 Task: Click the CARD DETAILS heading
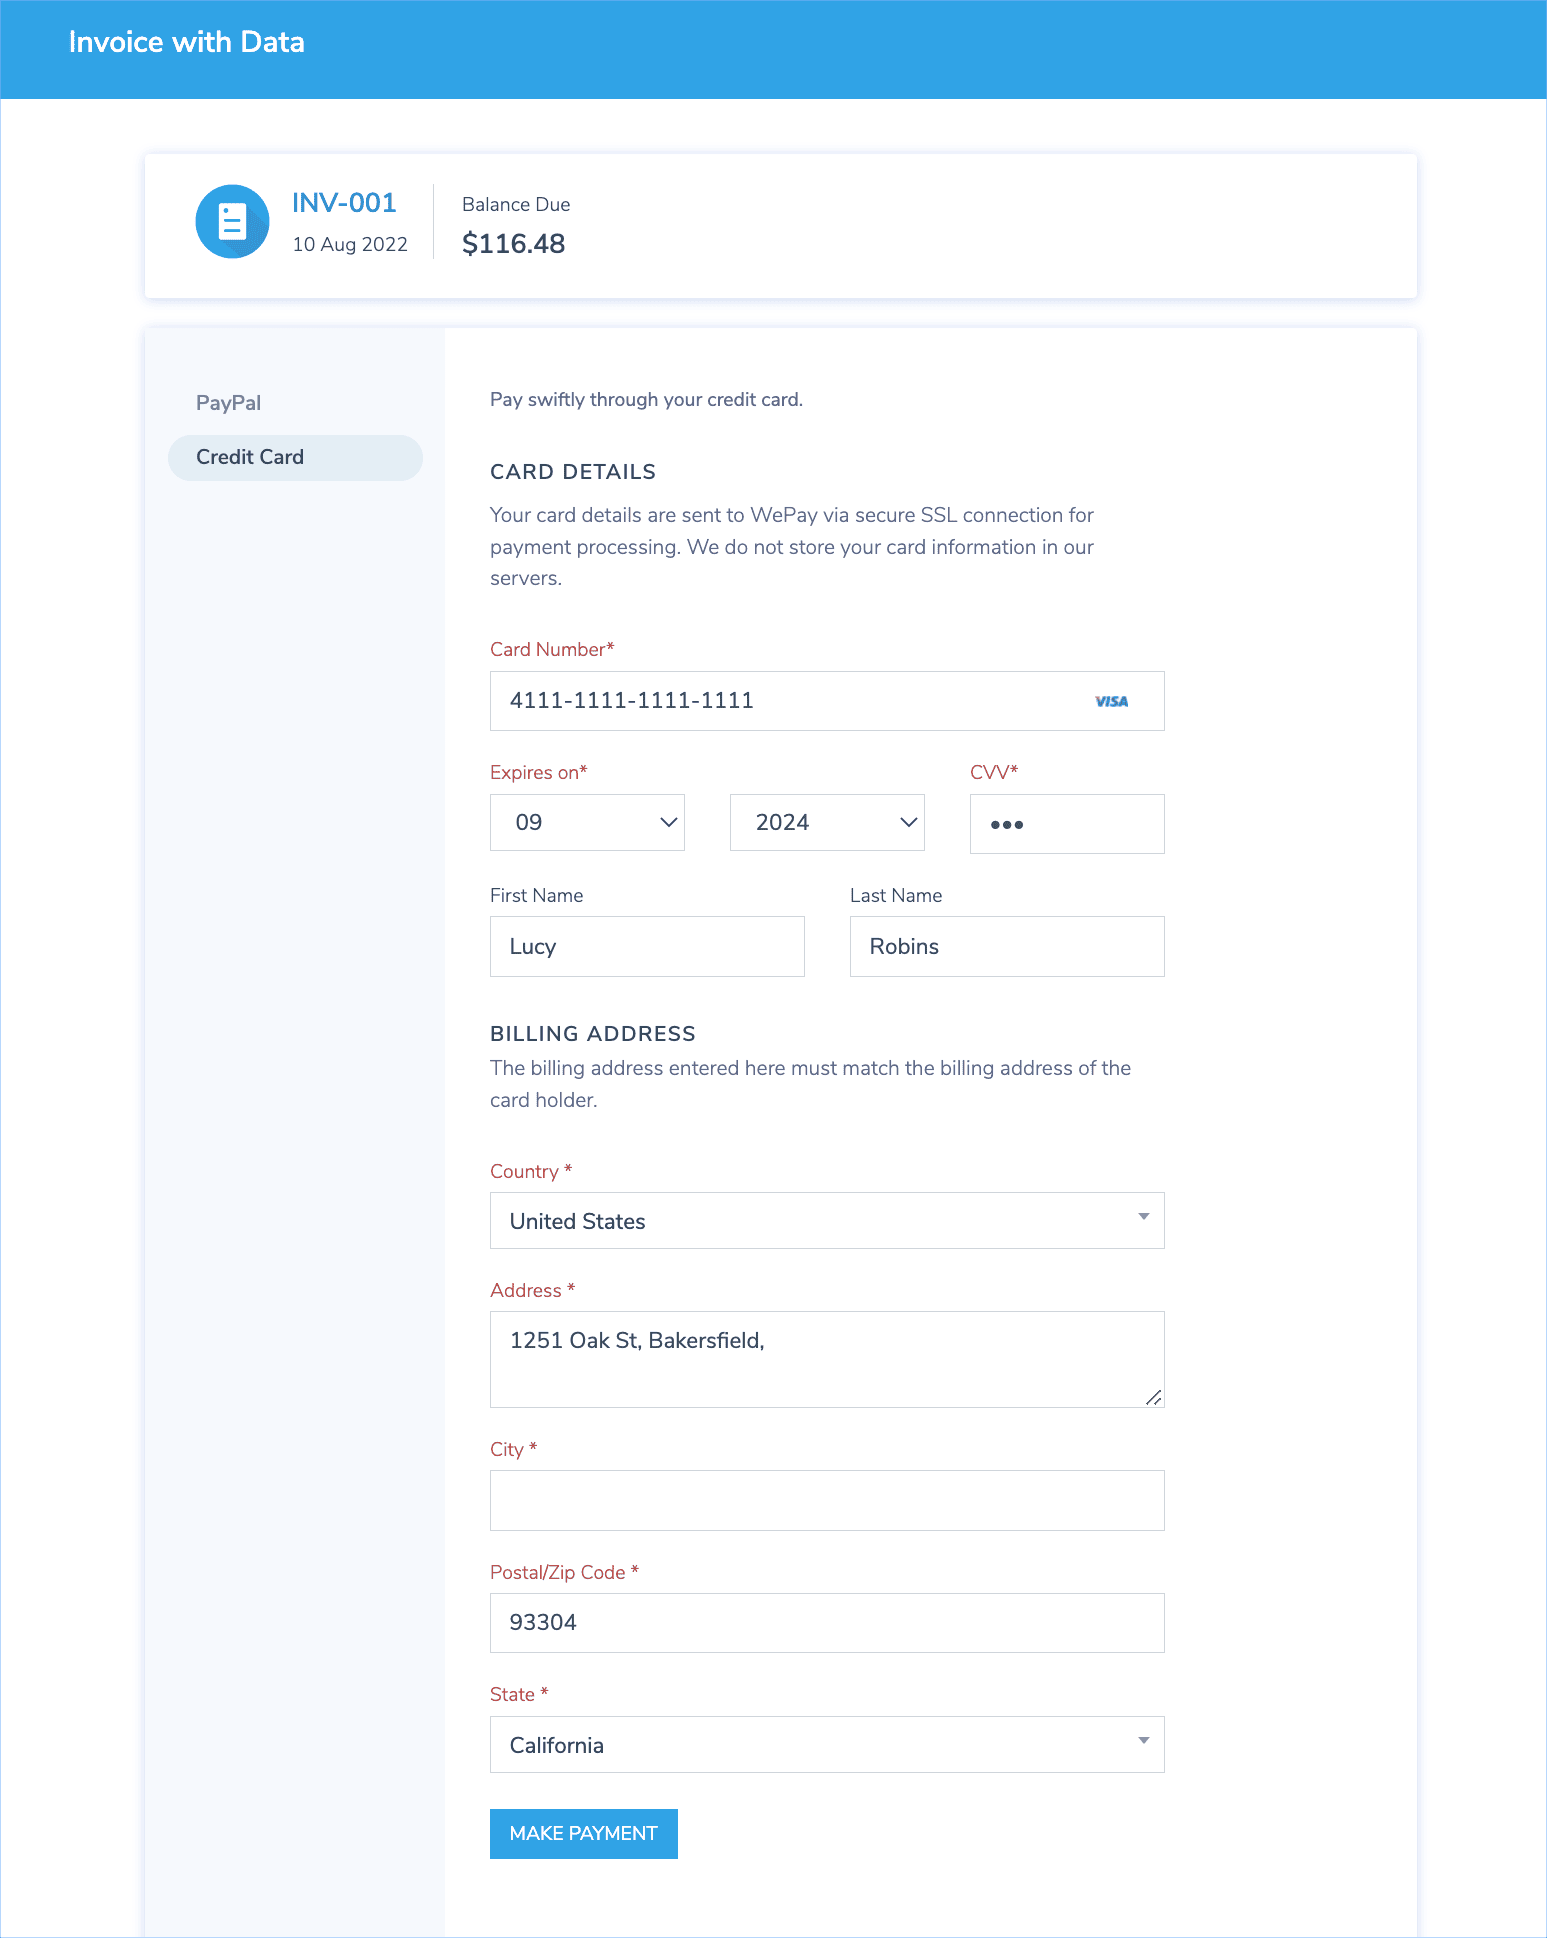573,472
